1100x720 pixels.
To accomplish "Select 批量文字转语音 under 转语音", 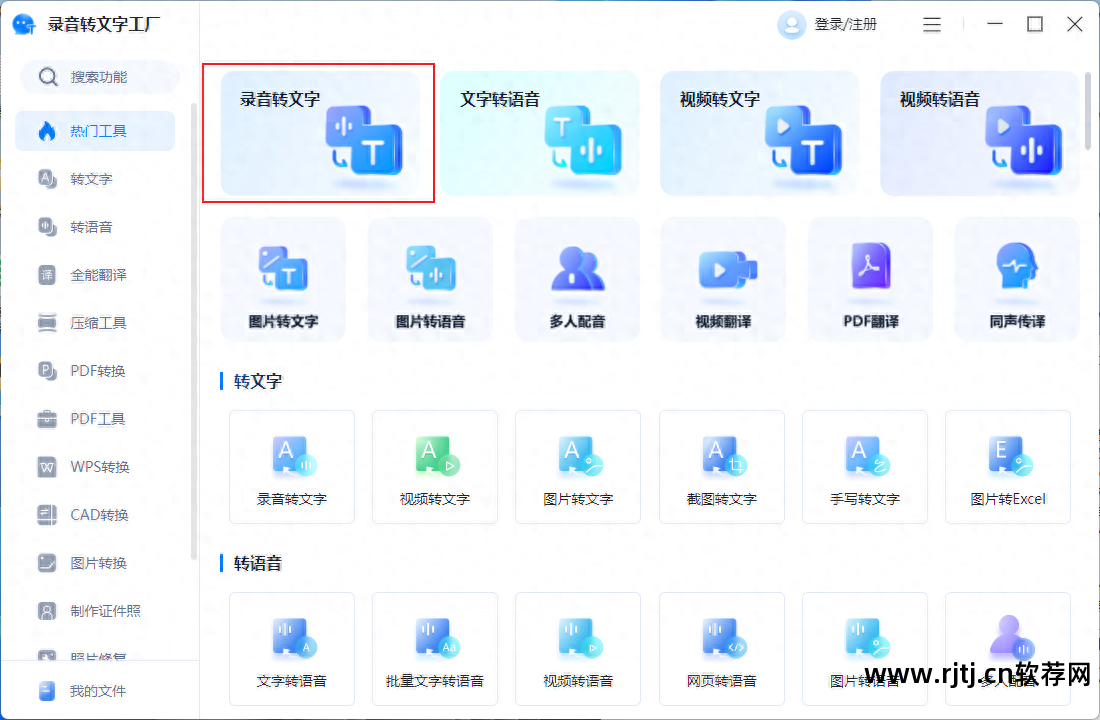I will point(435,648).
